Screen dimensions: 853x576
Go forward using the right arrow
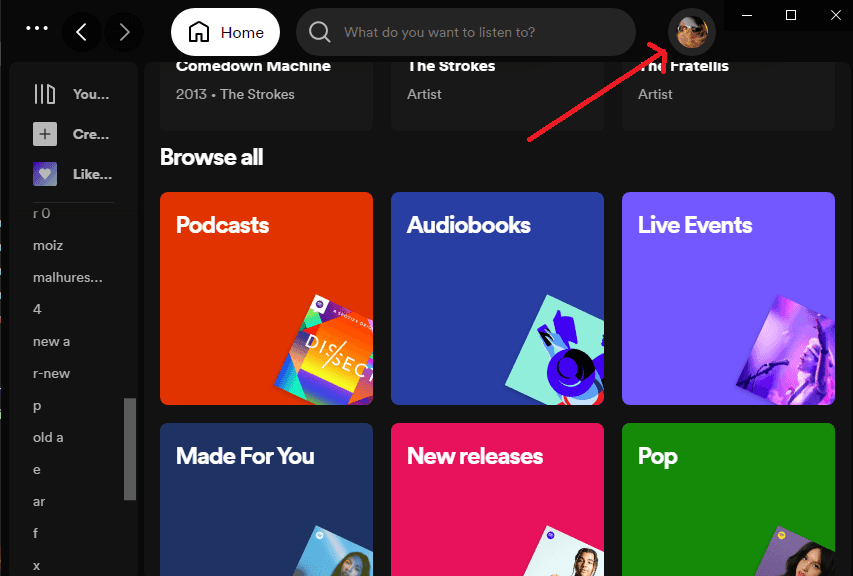tap(124, 32)
